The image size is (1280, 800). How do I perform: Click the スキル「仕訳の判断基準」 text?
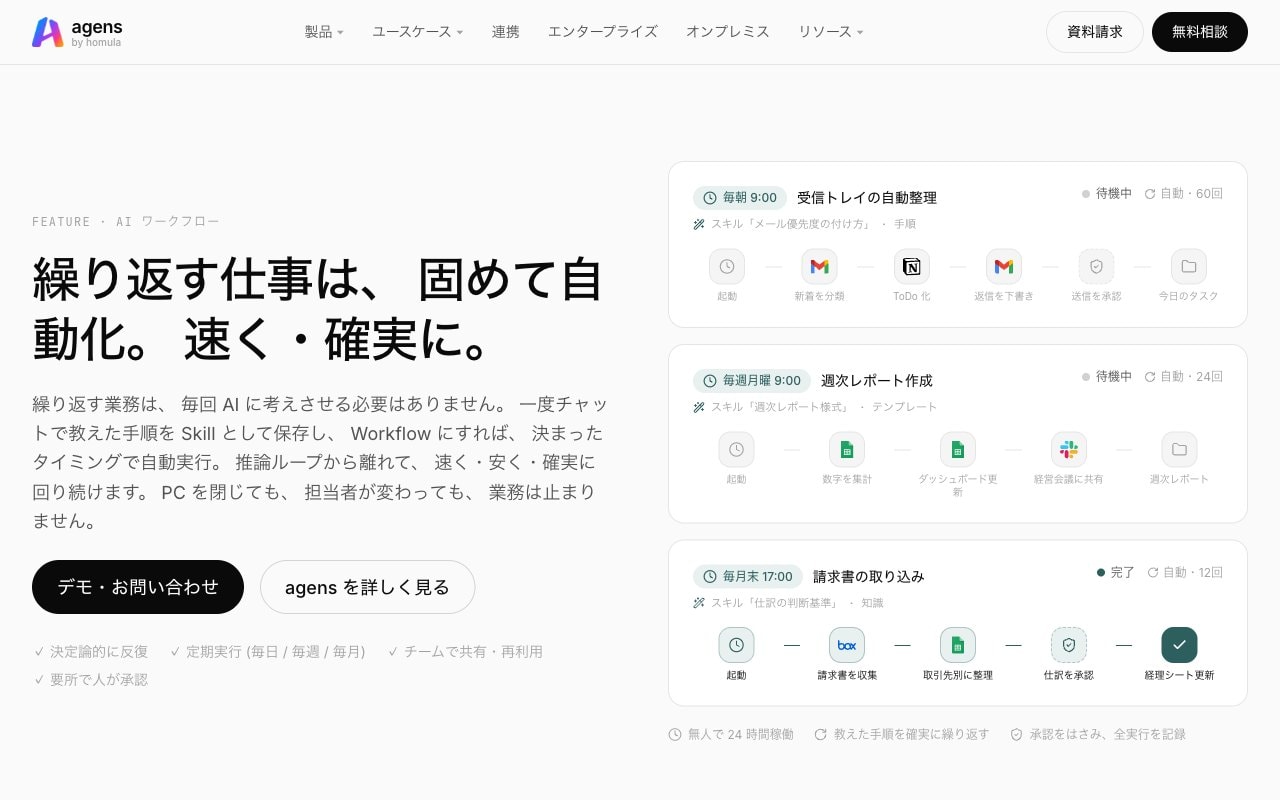pos(774,603)
